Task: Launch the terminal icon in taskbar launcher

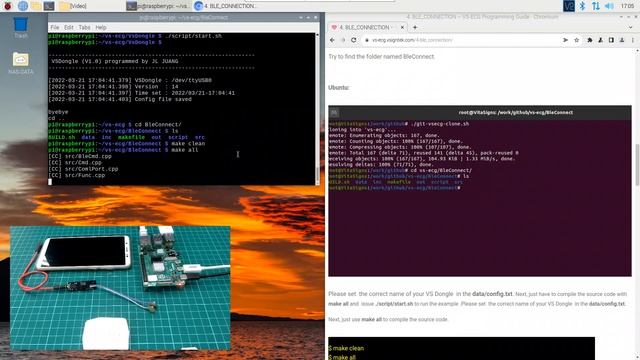Action: 49,6
